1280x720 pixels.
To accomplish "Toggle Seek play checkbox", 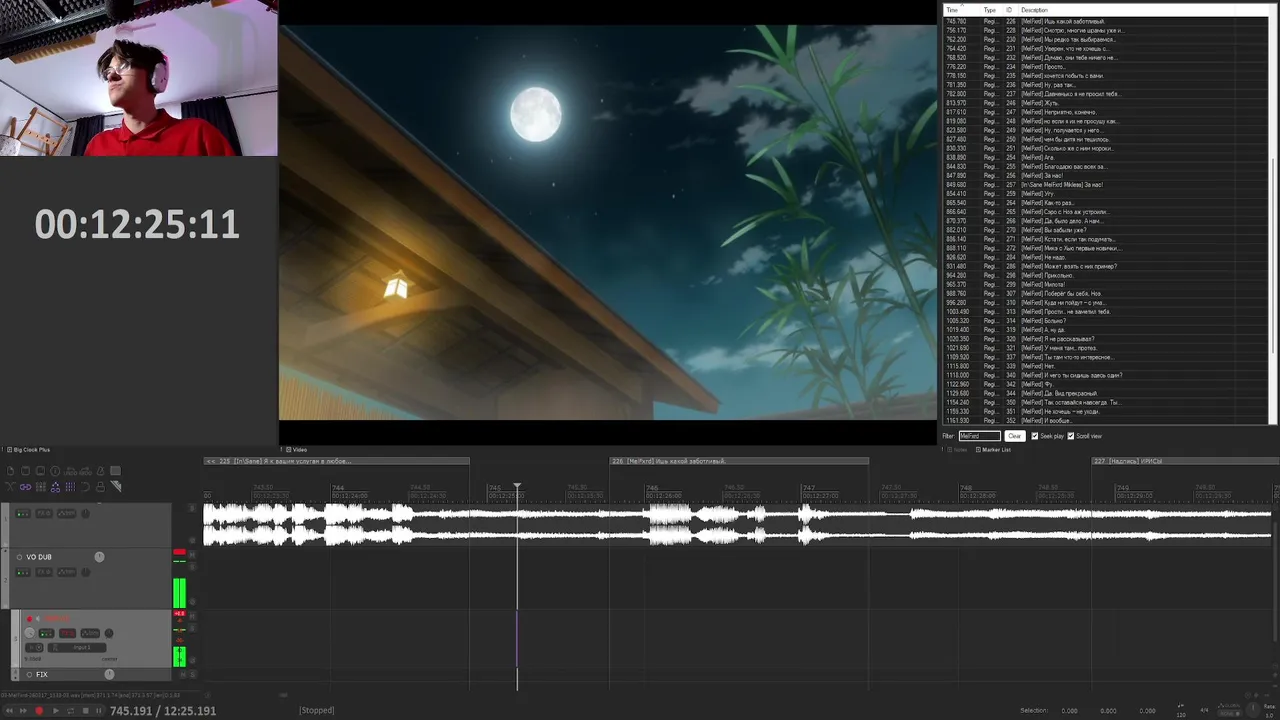I will [x=1035, y=436].
